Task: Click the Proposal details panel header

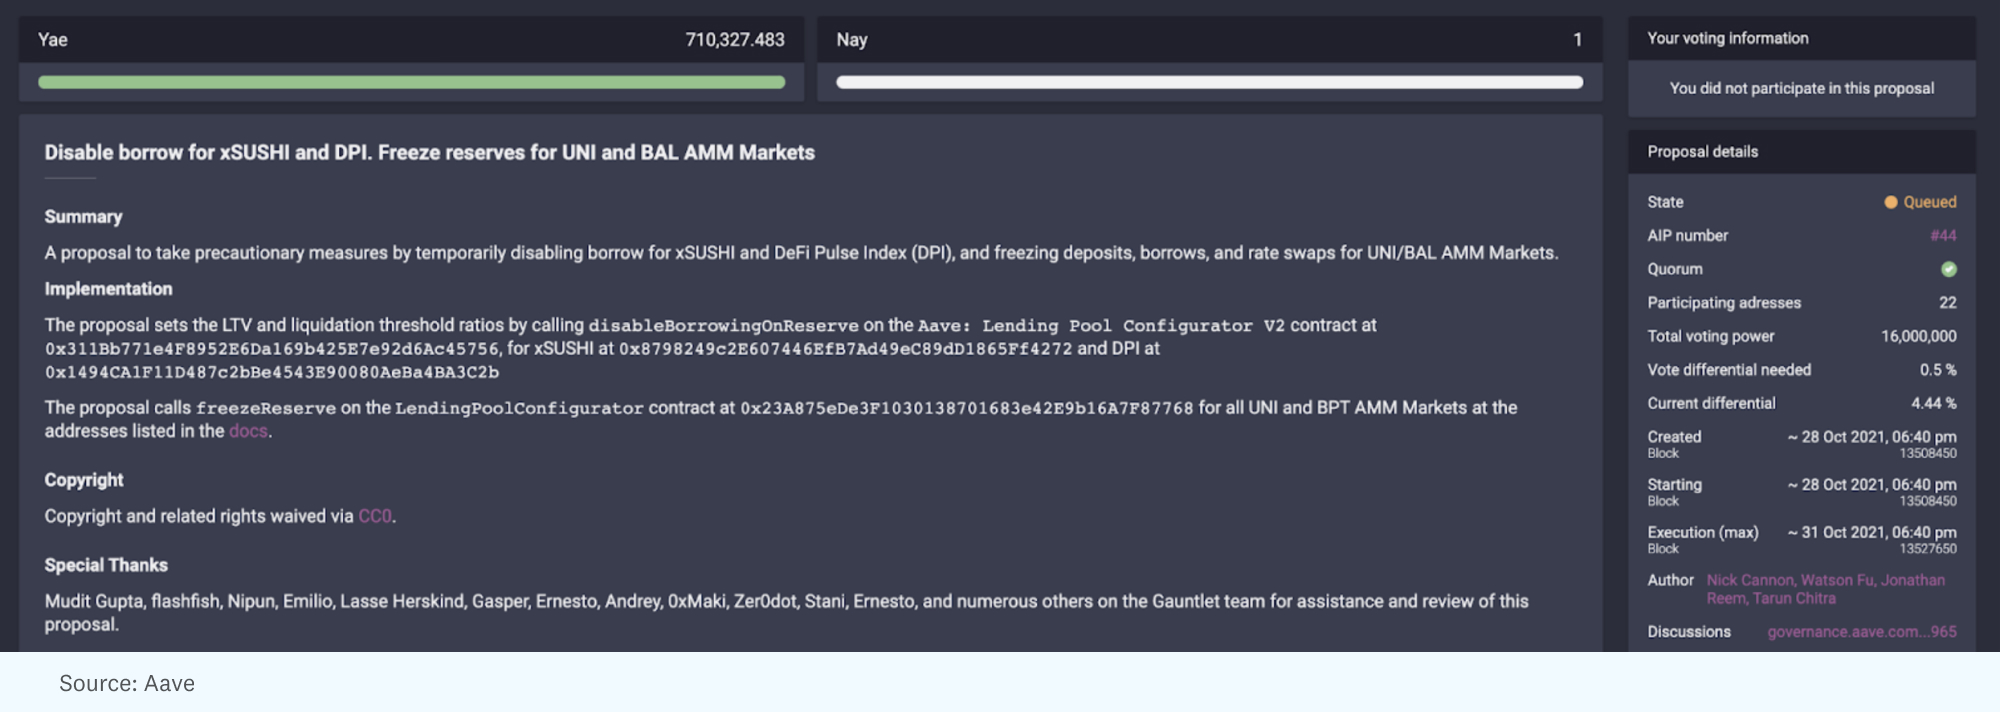Action: pyautogui.click(x=1702, y=152)
